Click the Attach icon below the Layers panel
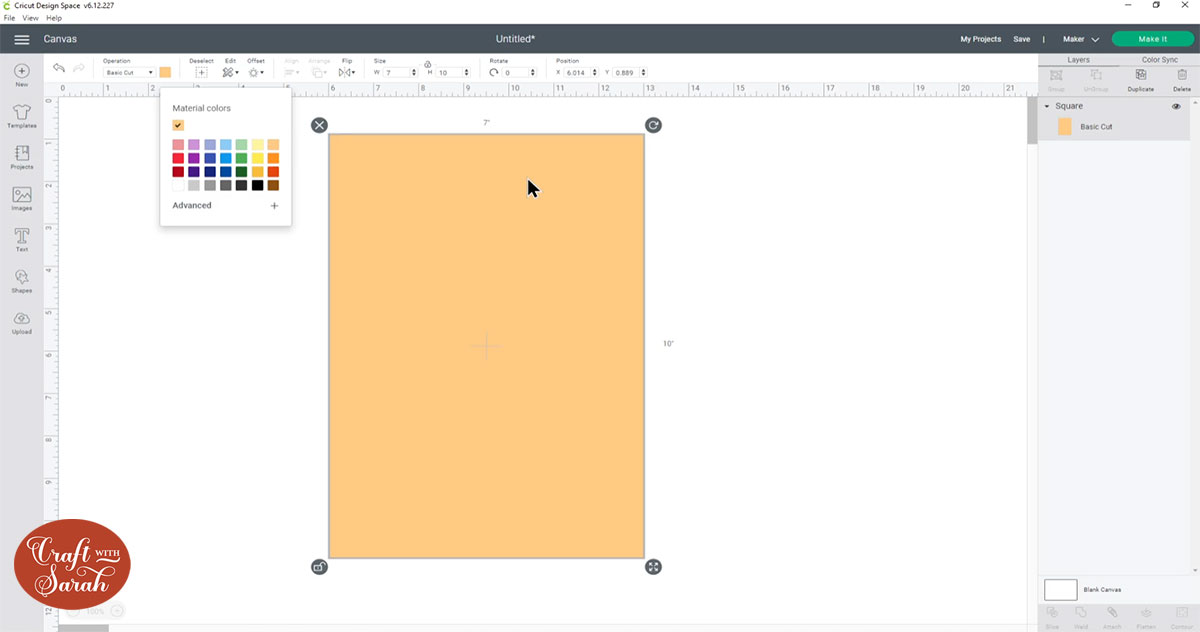Screen dimensions: 1200x632 click(x=1112, y=612)
